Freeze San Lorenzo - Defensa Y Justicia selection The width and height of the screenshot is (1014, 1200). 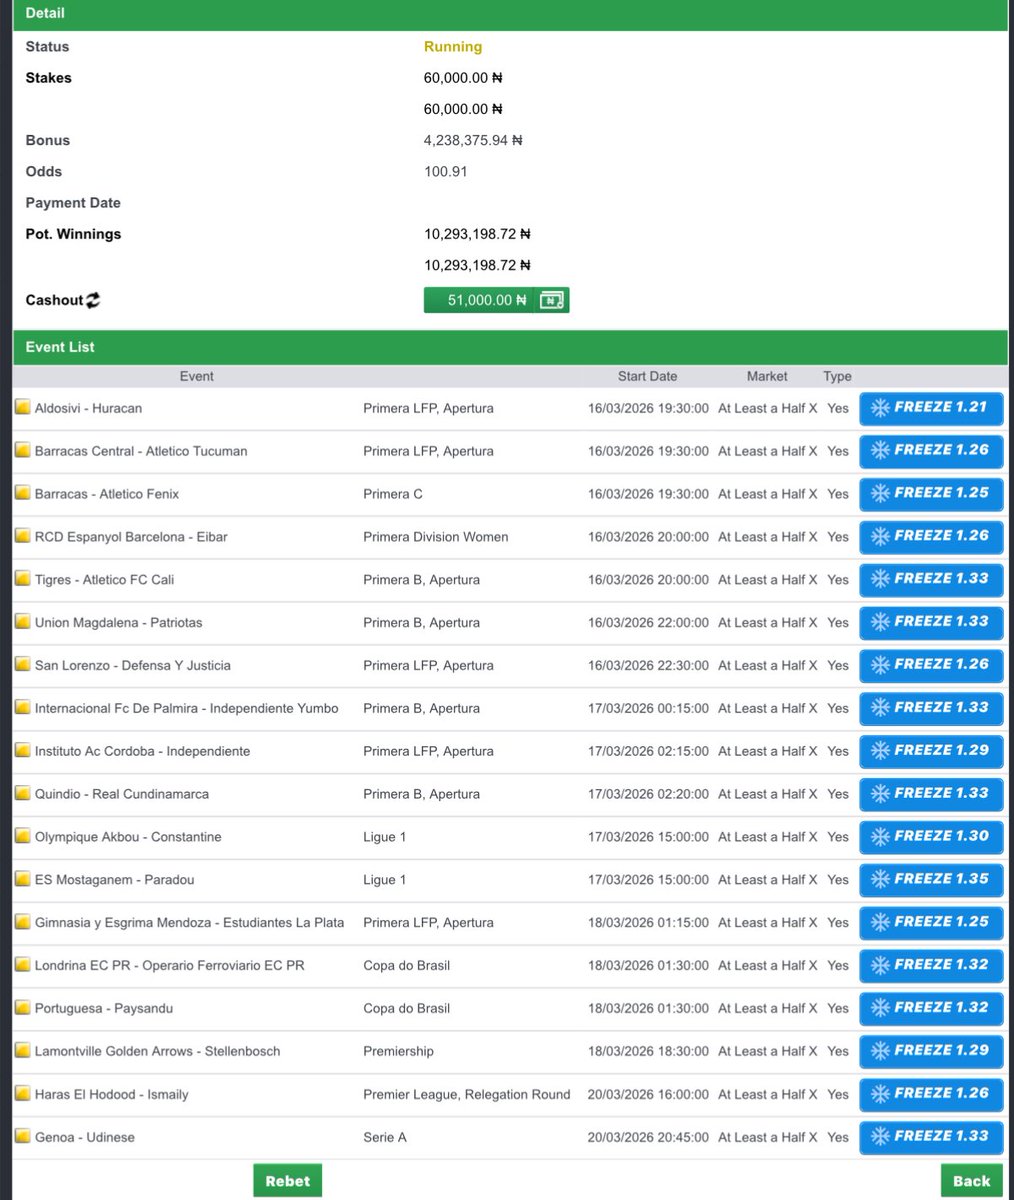point(931,665)
